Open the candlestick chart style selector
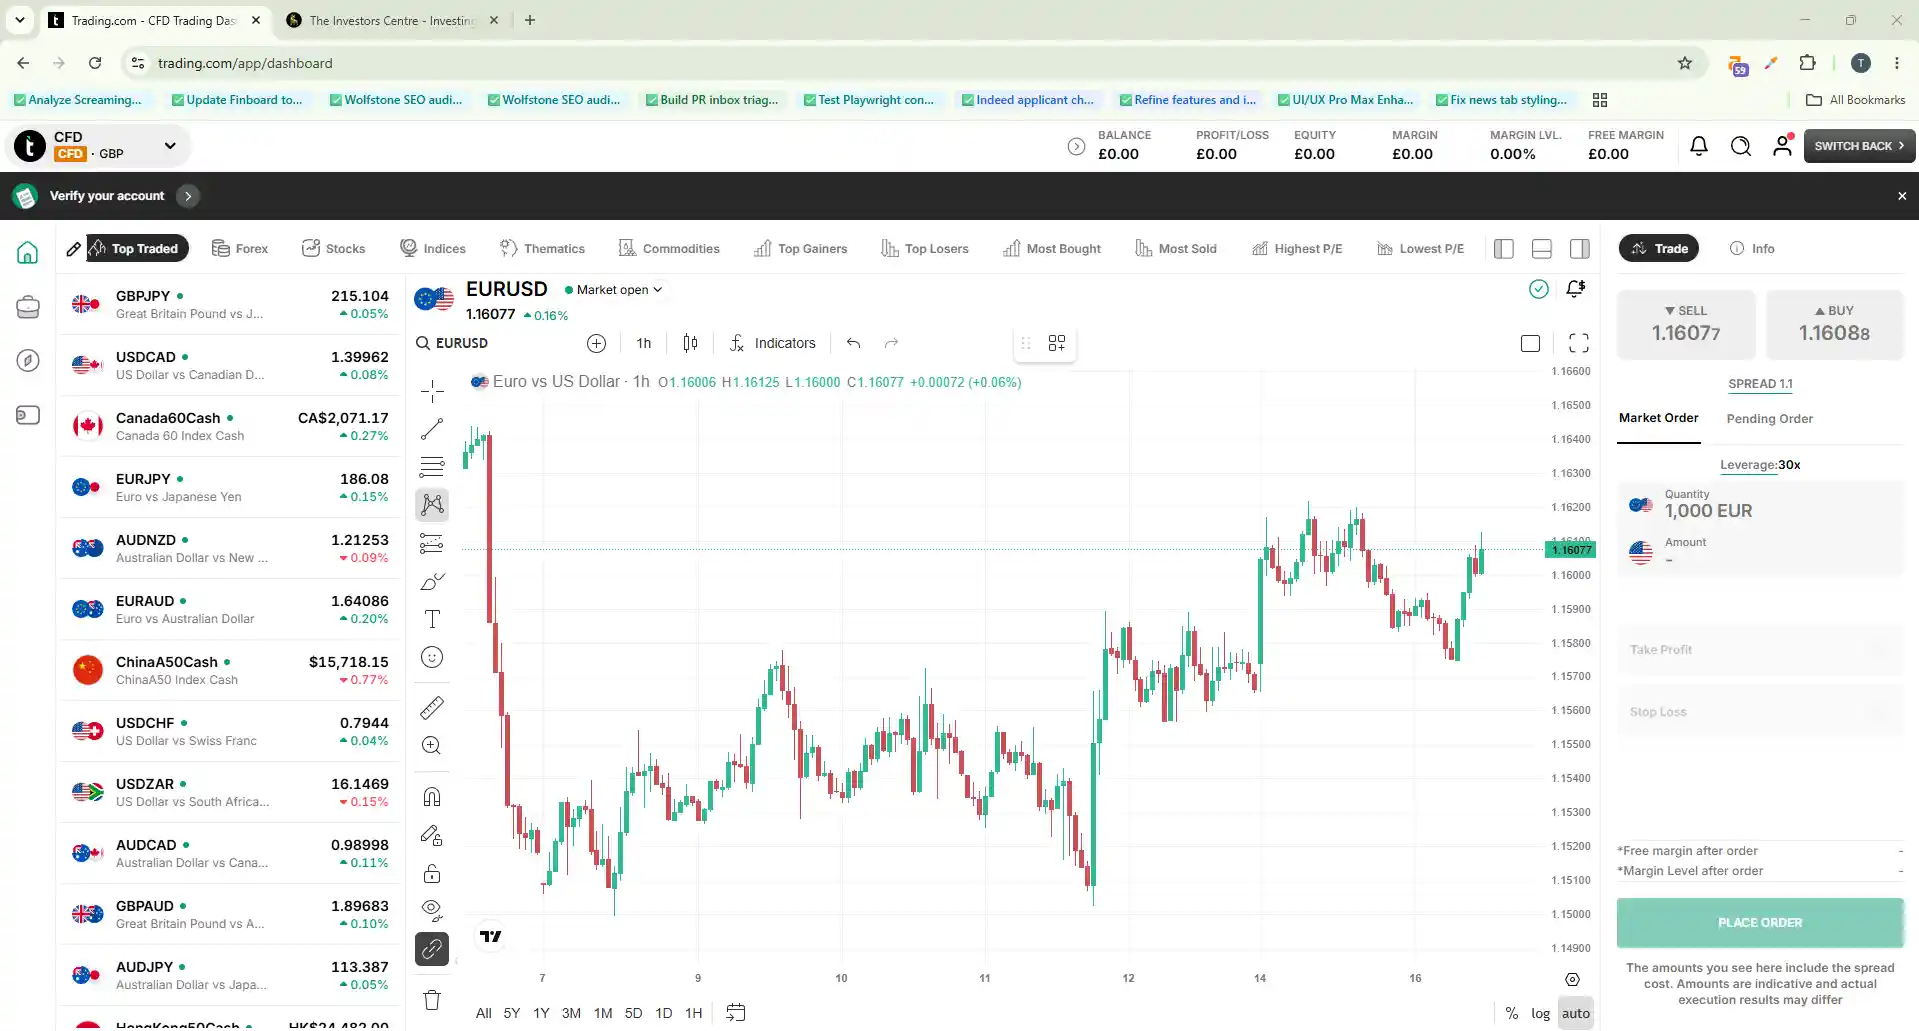The image size is (1919, 1031). 690,343
